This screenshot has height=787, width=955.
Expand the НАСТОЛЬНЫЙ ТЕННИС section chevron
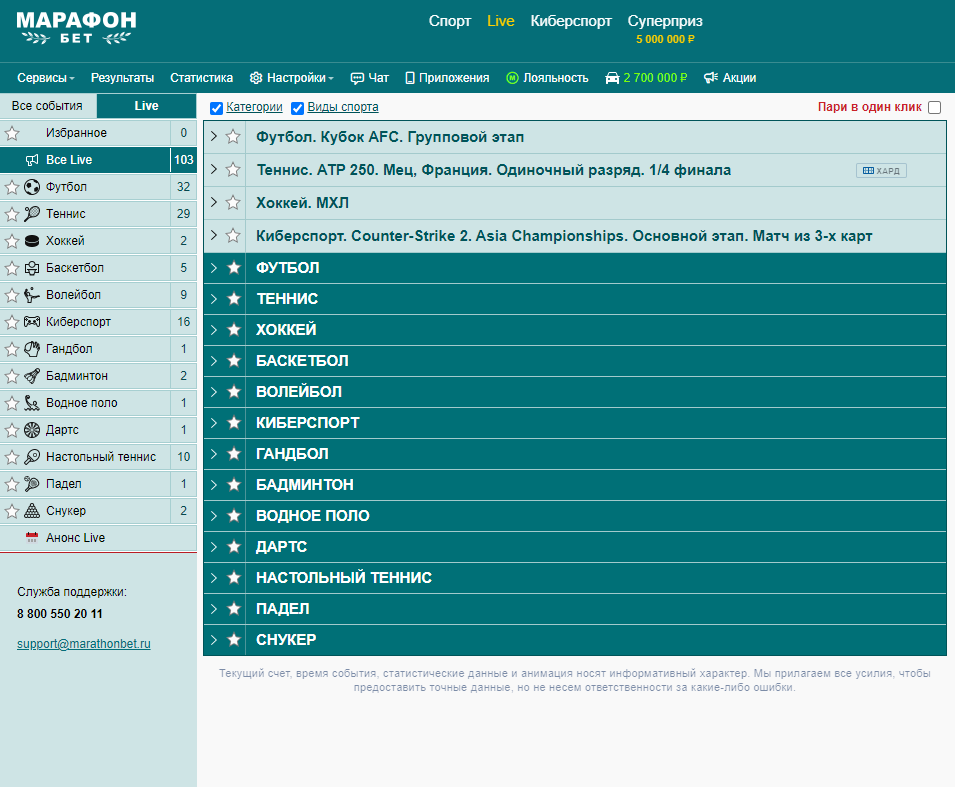pyautogui.click(x=214, y=577)
